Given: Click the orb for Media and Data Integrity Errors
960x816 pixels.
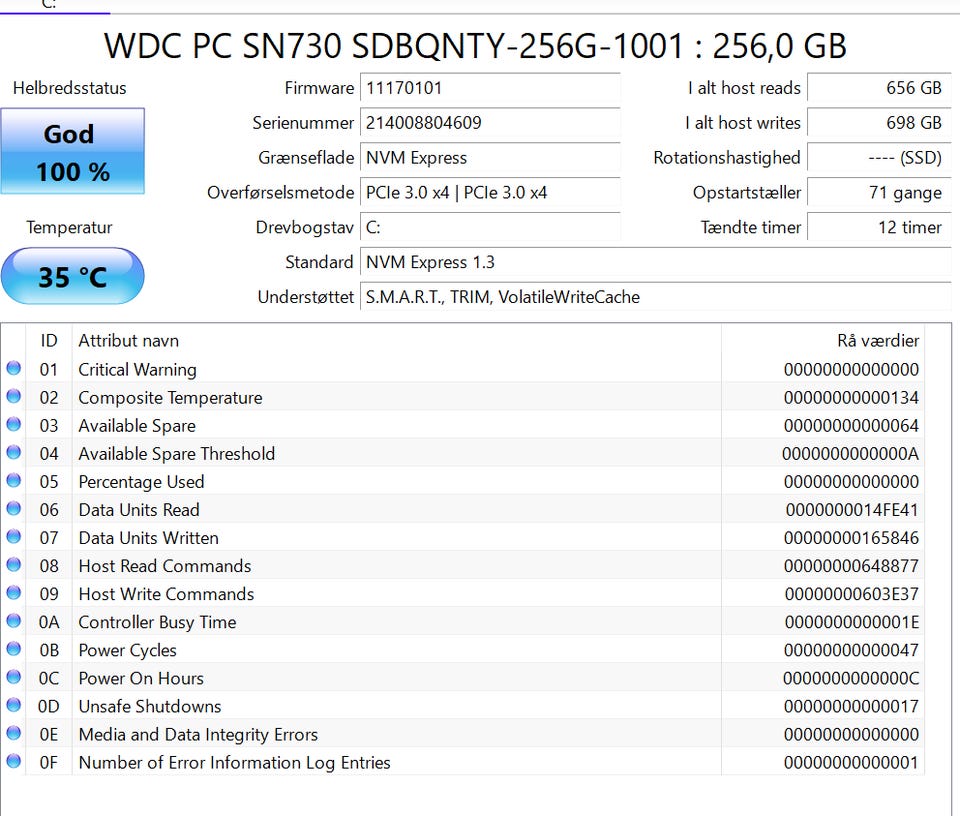Looking at the screenshot, I should point(14,733).
